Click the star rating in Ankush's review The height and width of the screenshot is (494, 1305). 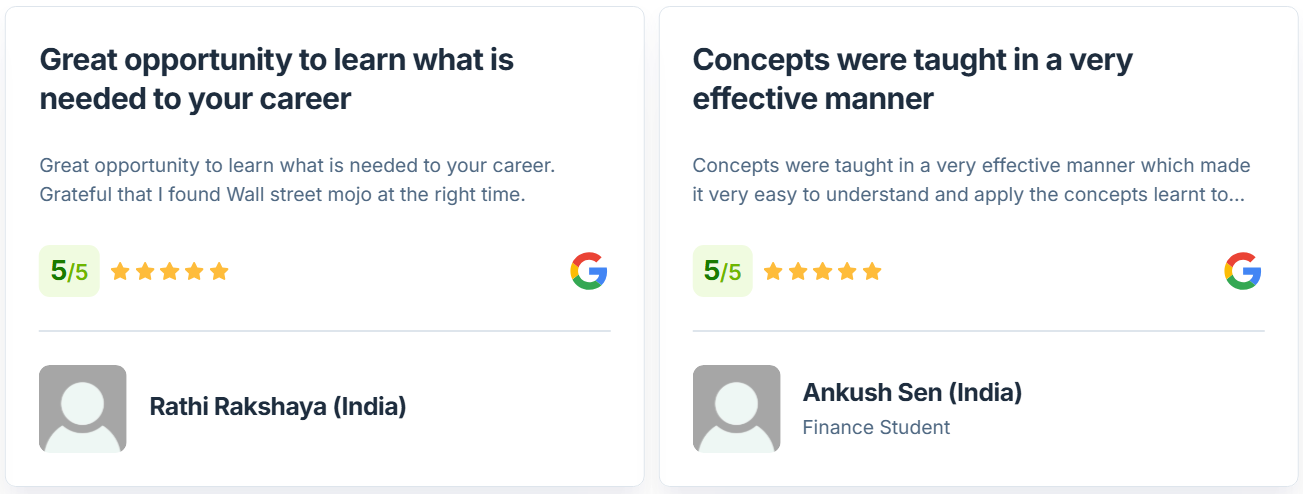pos(823,271)
